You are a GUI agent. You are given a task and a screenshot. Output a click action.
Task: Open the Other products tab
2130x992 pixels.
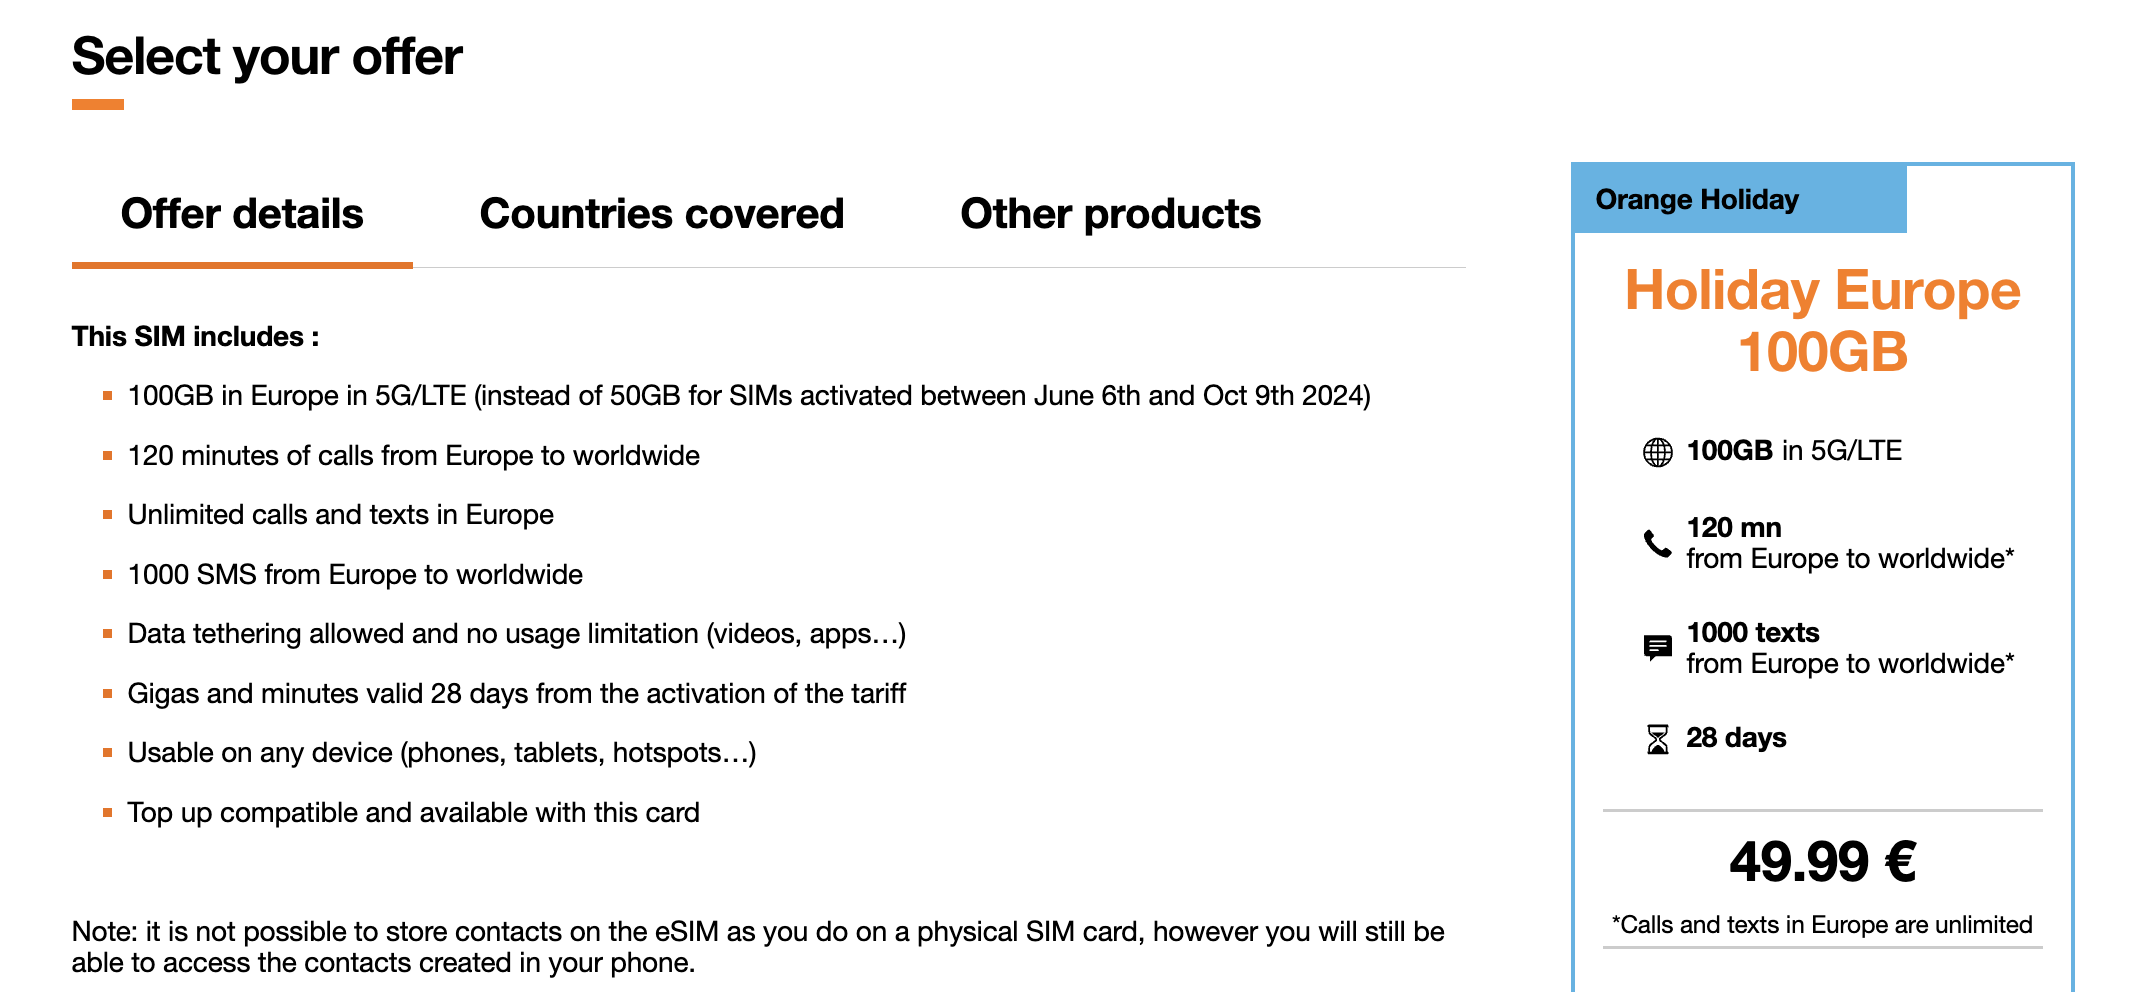[1110, 214]
